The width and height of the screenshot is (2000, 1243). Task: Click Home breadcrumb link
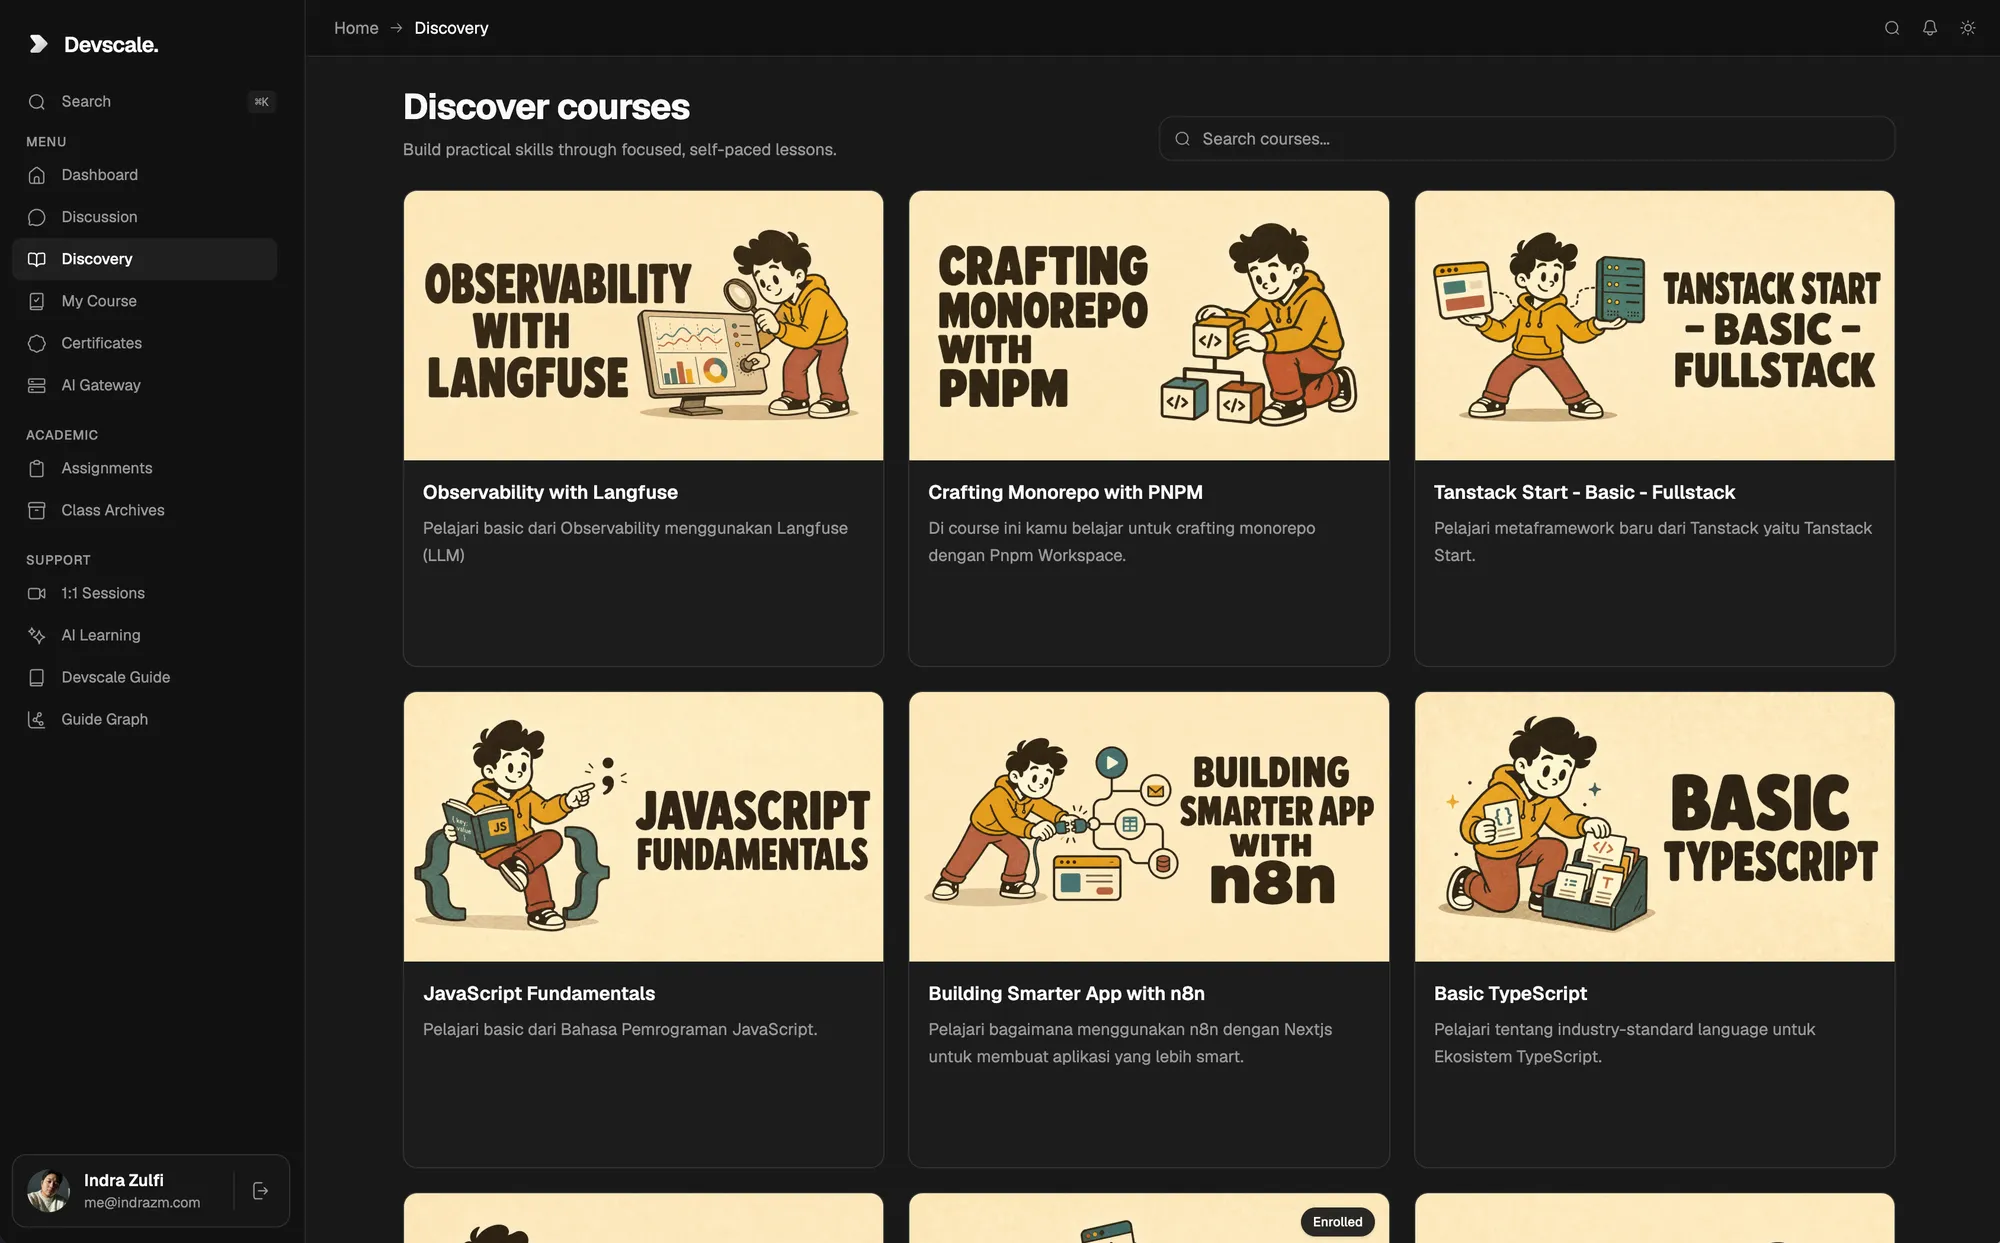pos(356,28)
